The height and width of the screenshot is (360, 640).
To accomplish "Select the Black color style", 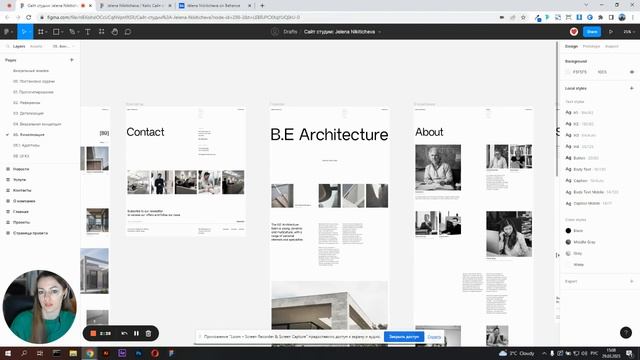I will (578, 231).
